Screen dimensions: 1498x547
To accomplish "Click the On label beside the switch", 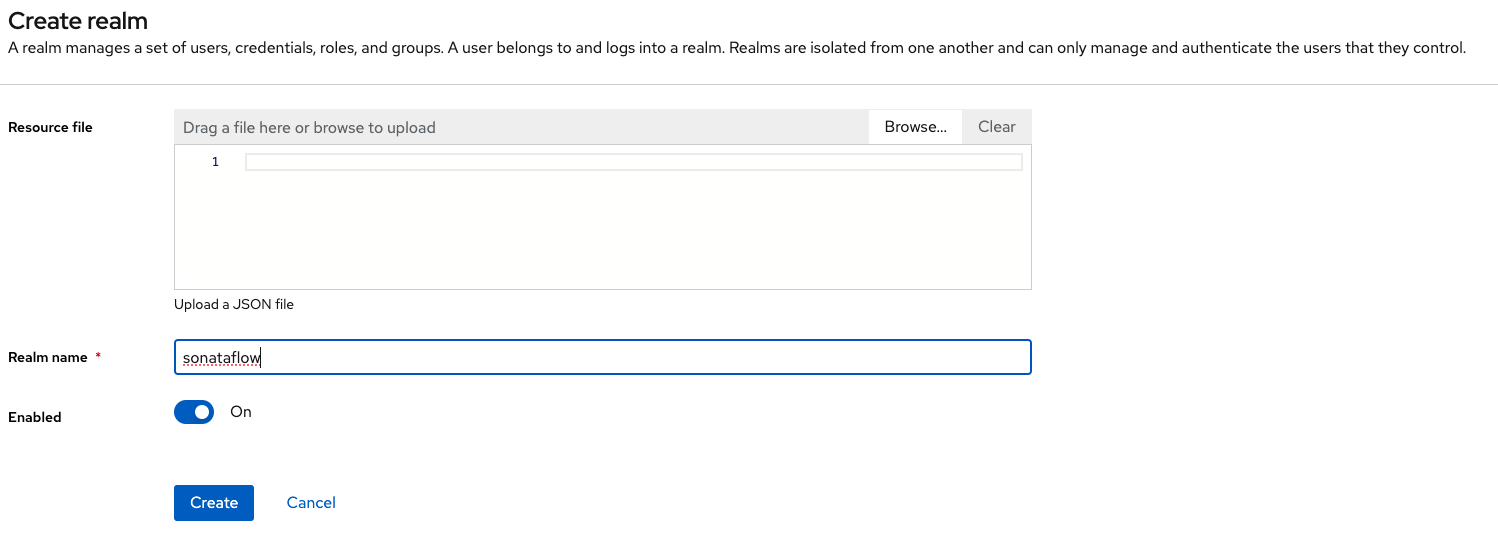I will (x=241, y=412).
